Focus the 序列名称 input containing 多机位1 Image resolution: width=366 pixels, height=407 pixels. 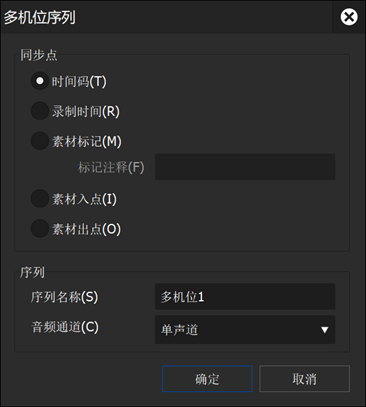[245, 297]
